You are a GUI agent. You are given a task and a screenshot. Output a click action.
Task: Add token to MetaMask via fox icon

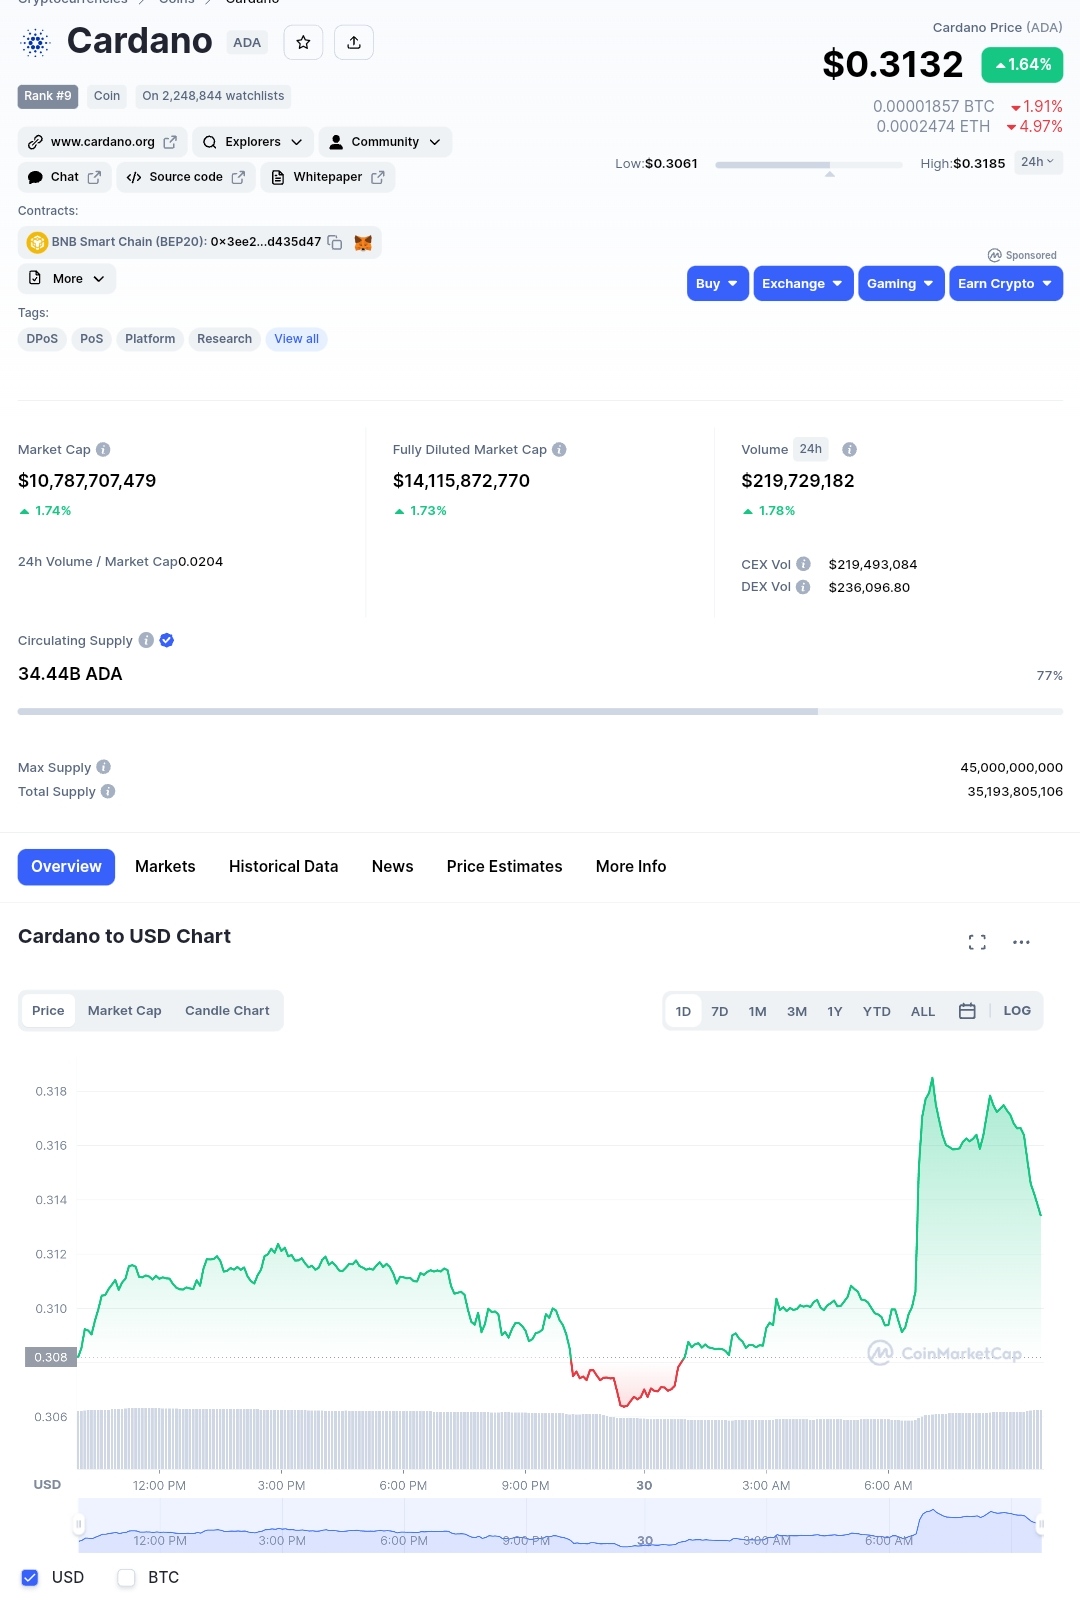coord(363,242)
